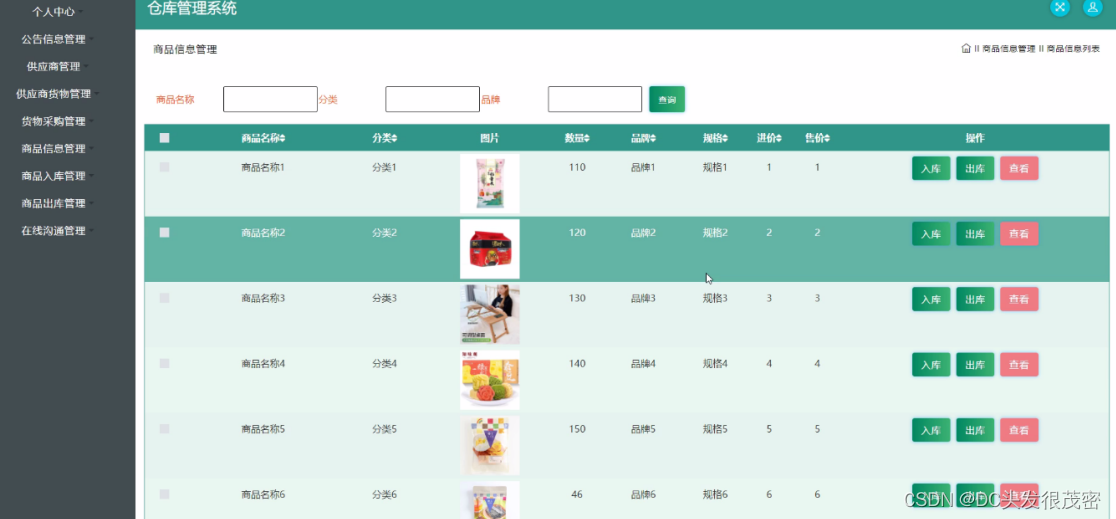Open the mooncake thumbnail for 商品名称4
Image resolution: width=1116 pixels, height=519 pixels.
pos(490,380)
